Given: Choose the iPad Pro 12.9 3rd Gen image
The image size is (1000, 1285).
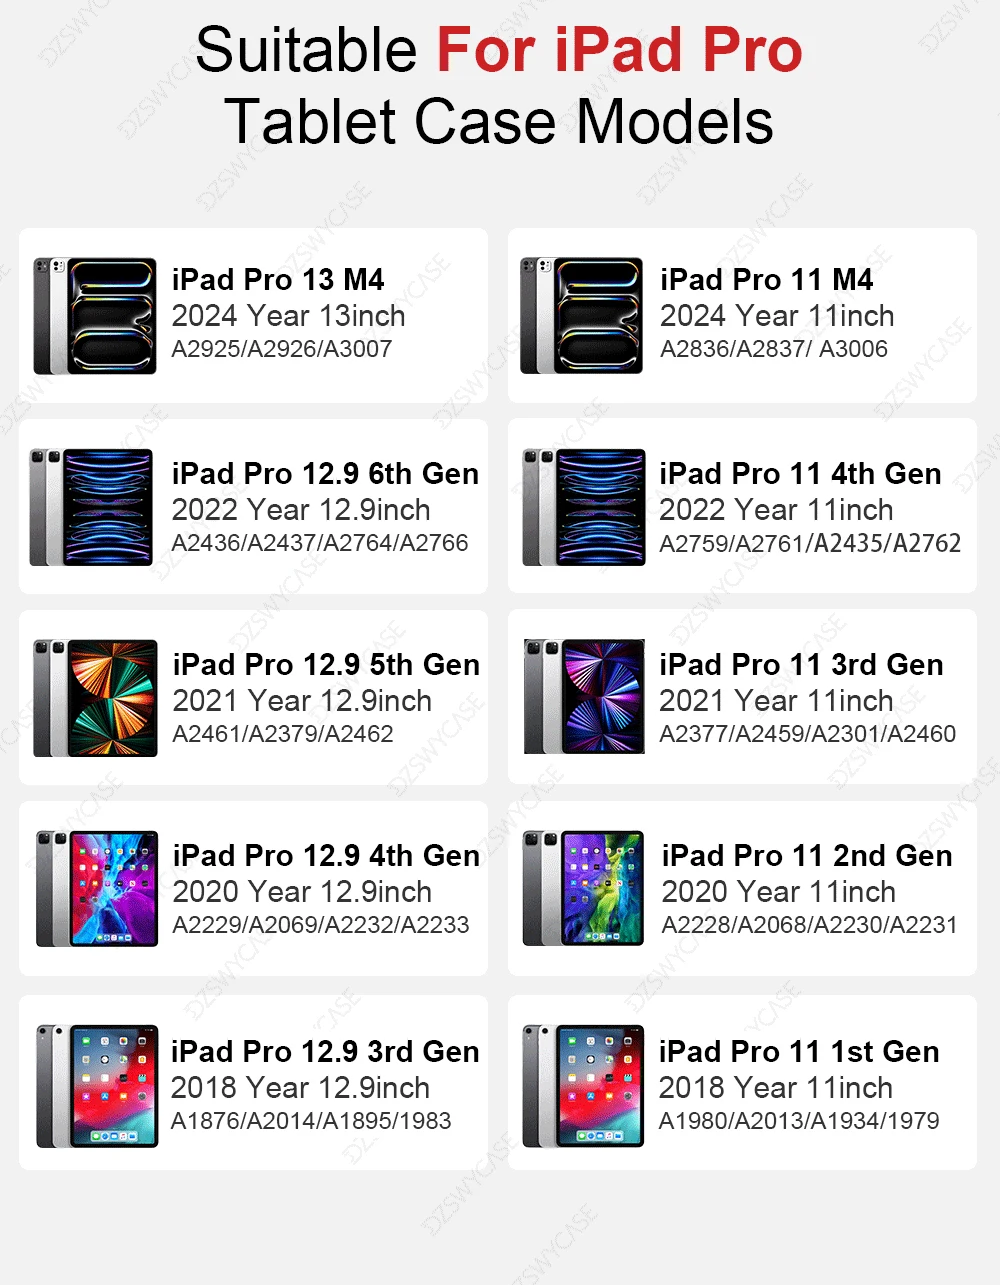Looking at the screenshot, I should tap(97, 1086).
